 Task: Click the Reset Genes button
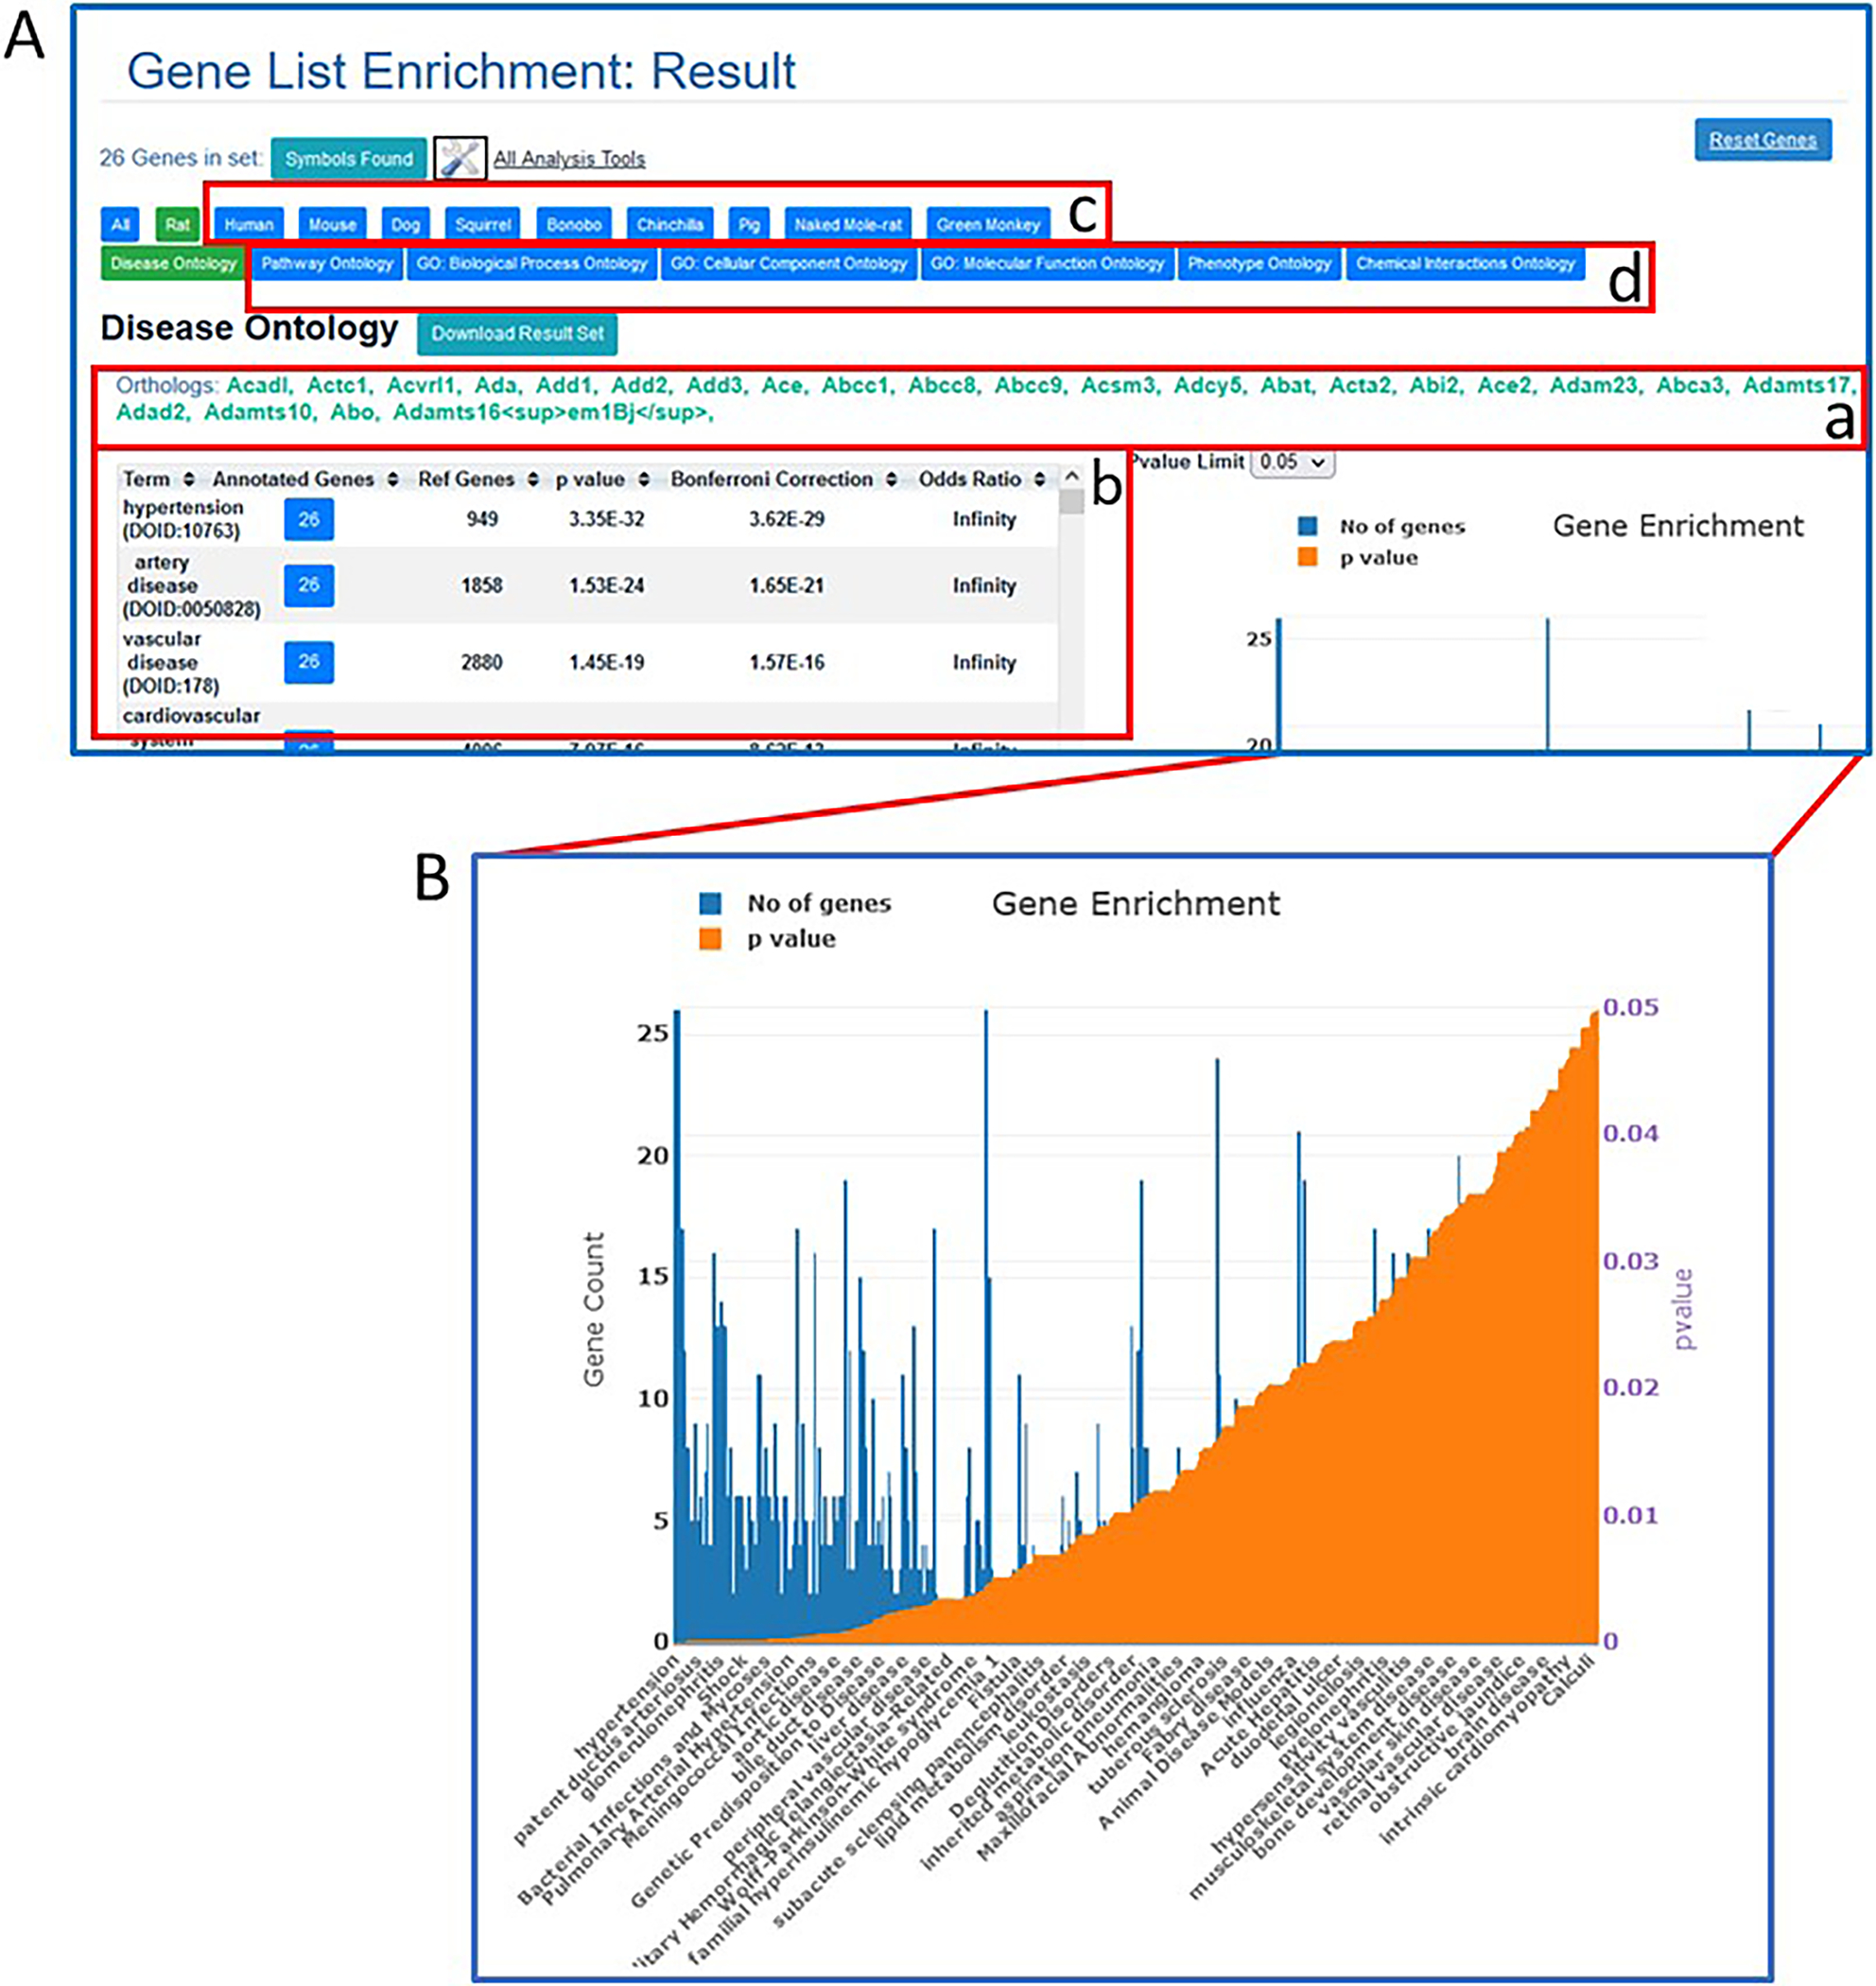[x=1763, y=140]
